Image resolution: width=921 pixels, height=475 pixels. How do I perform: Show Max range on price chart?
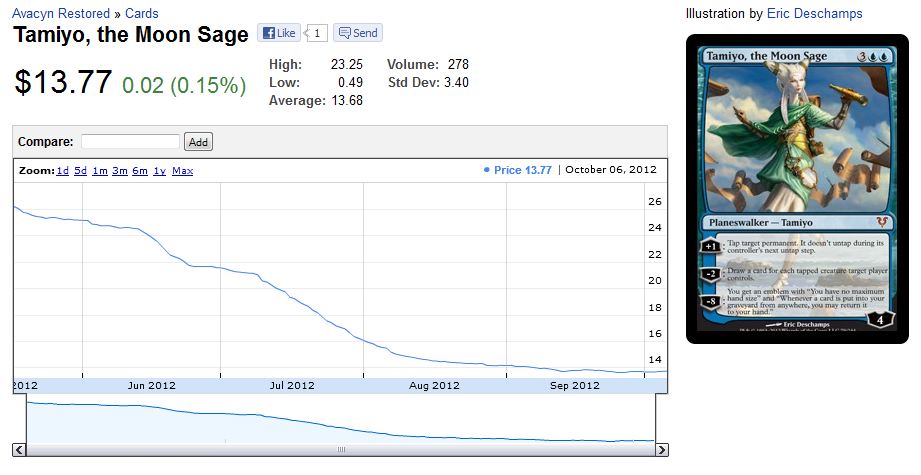[x=182, y=171]
